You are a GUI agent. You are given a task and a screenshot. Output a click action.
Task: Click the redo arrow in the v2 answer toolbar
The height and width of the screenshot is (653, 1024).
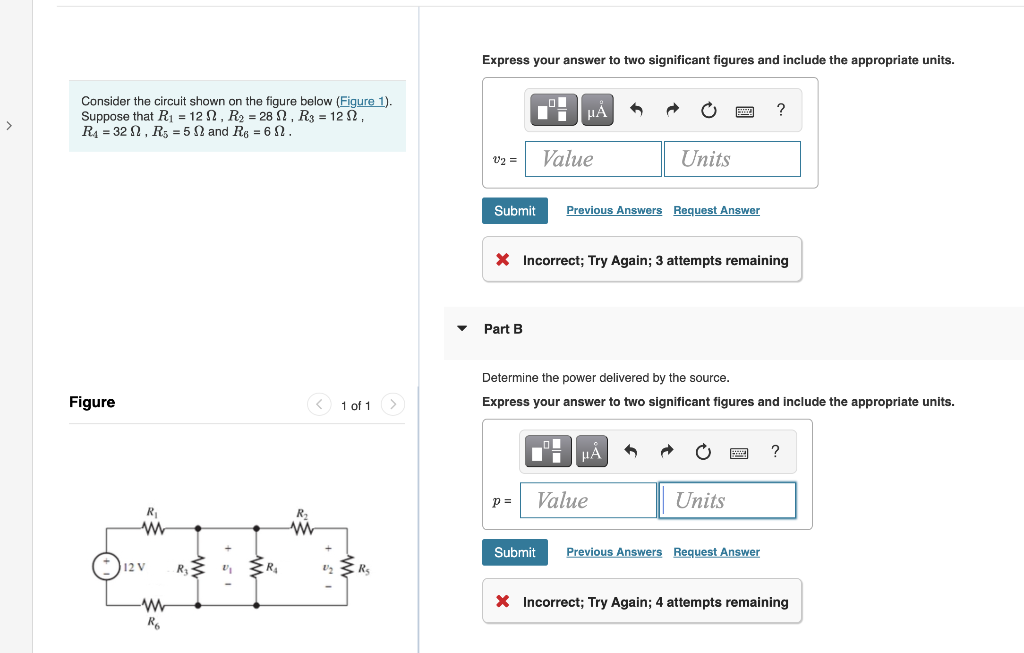pos(670,110)
